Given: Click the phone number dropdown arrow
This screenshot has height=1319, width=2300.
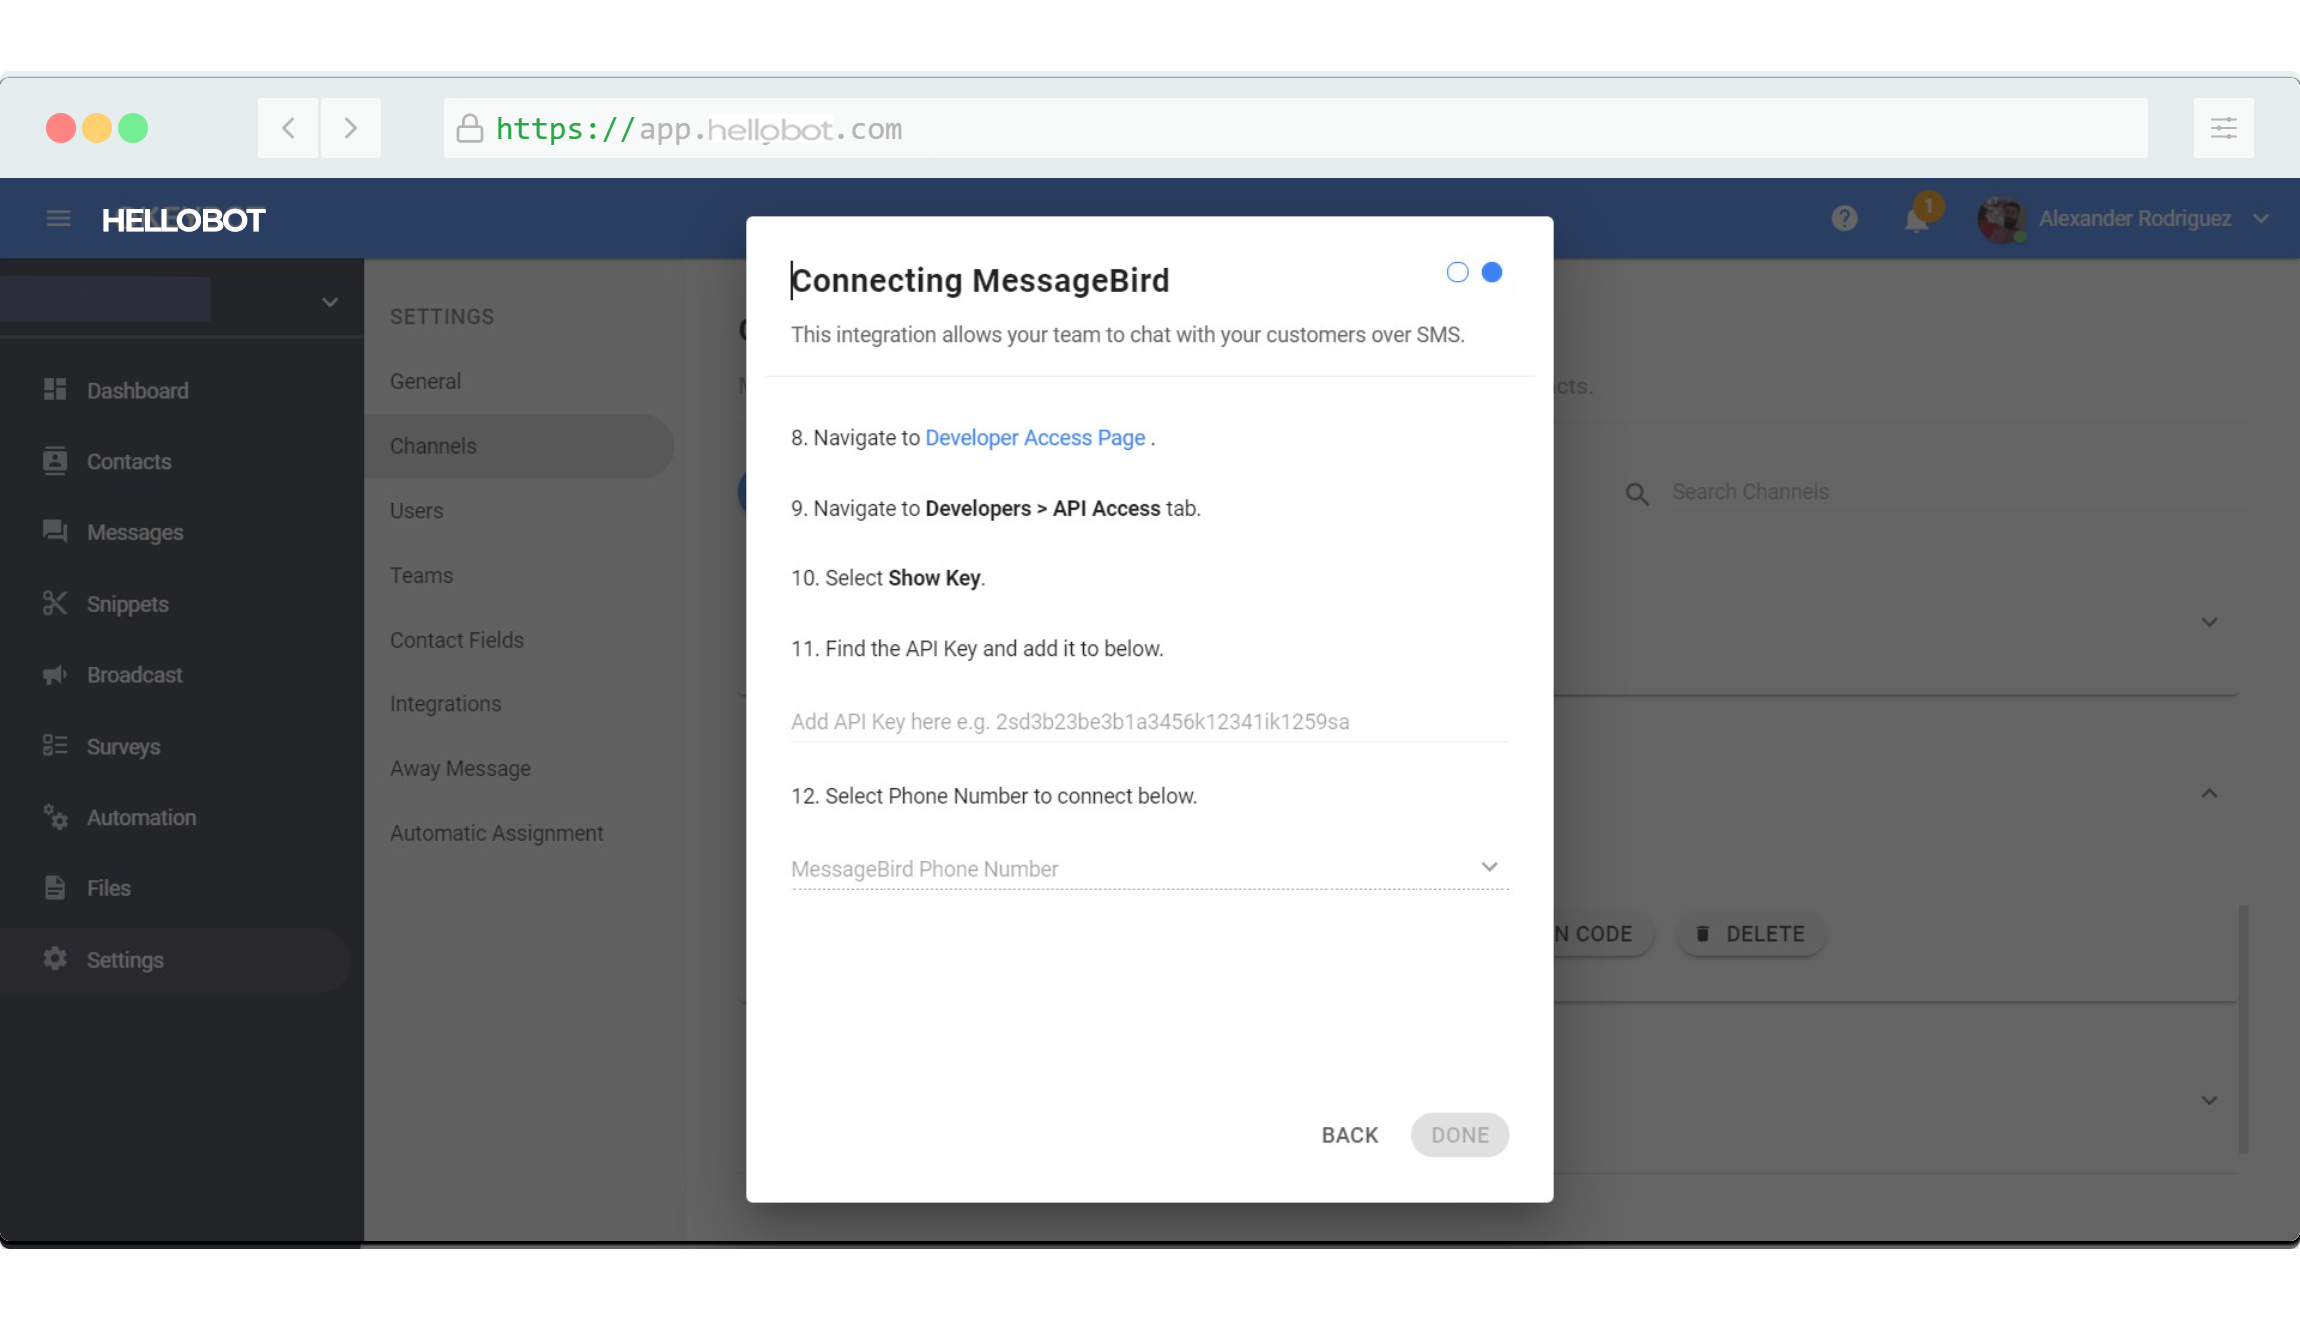Looking at the screenshot, I should coord(1489,867).
